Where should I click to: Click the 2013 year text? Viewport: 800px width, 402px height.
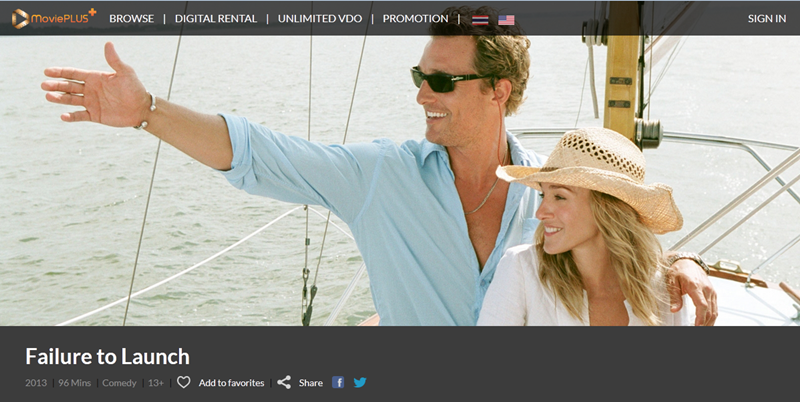click(x=36, y=383)
